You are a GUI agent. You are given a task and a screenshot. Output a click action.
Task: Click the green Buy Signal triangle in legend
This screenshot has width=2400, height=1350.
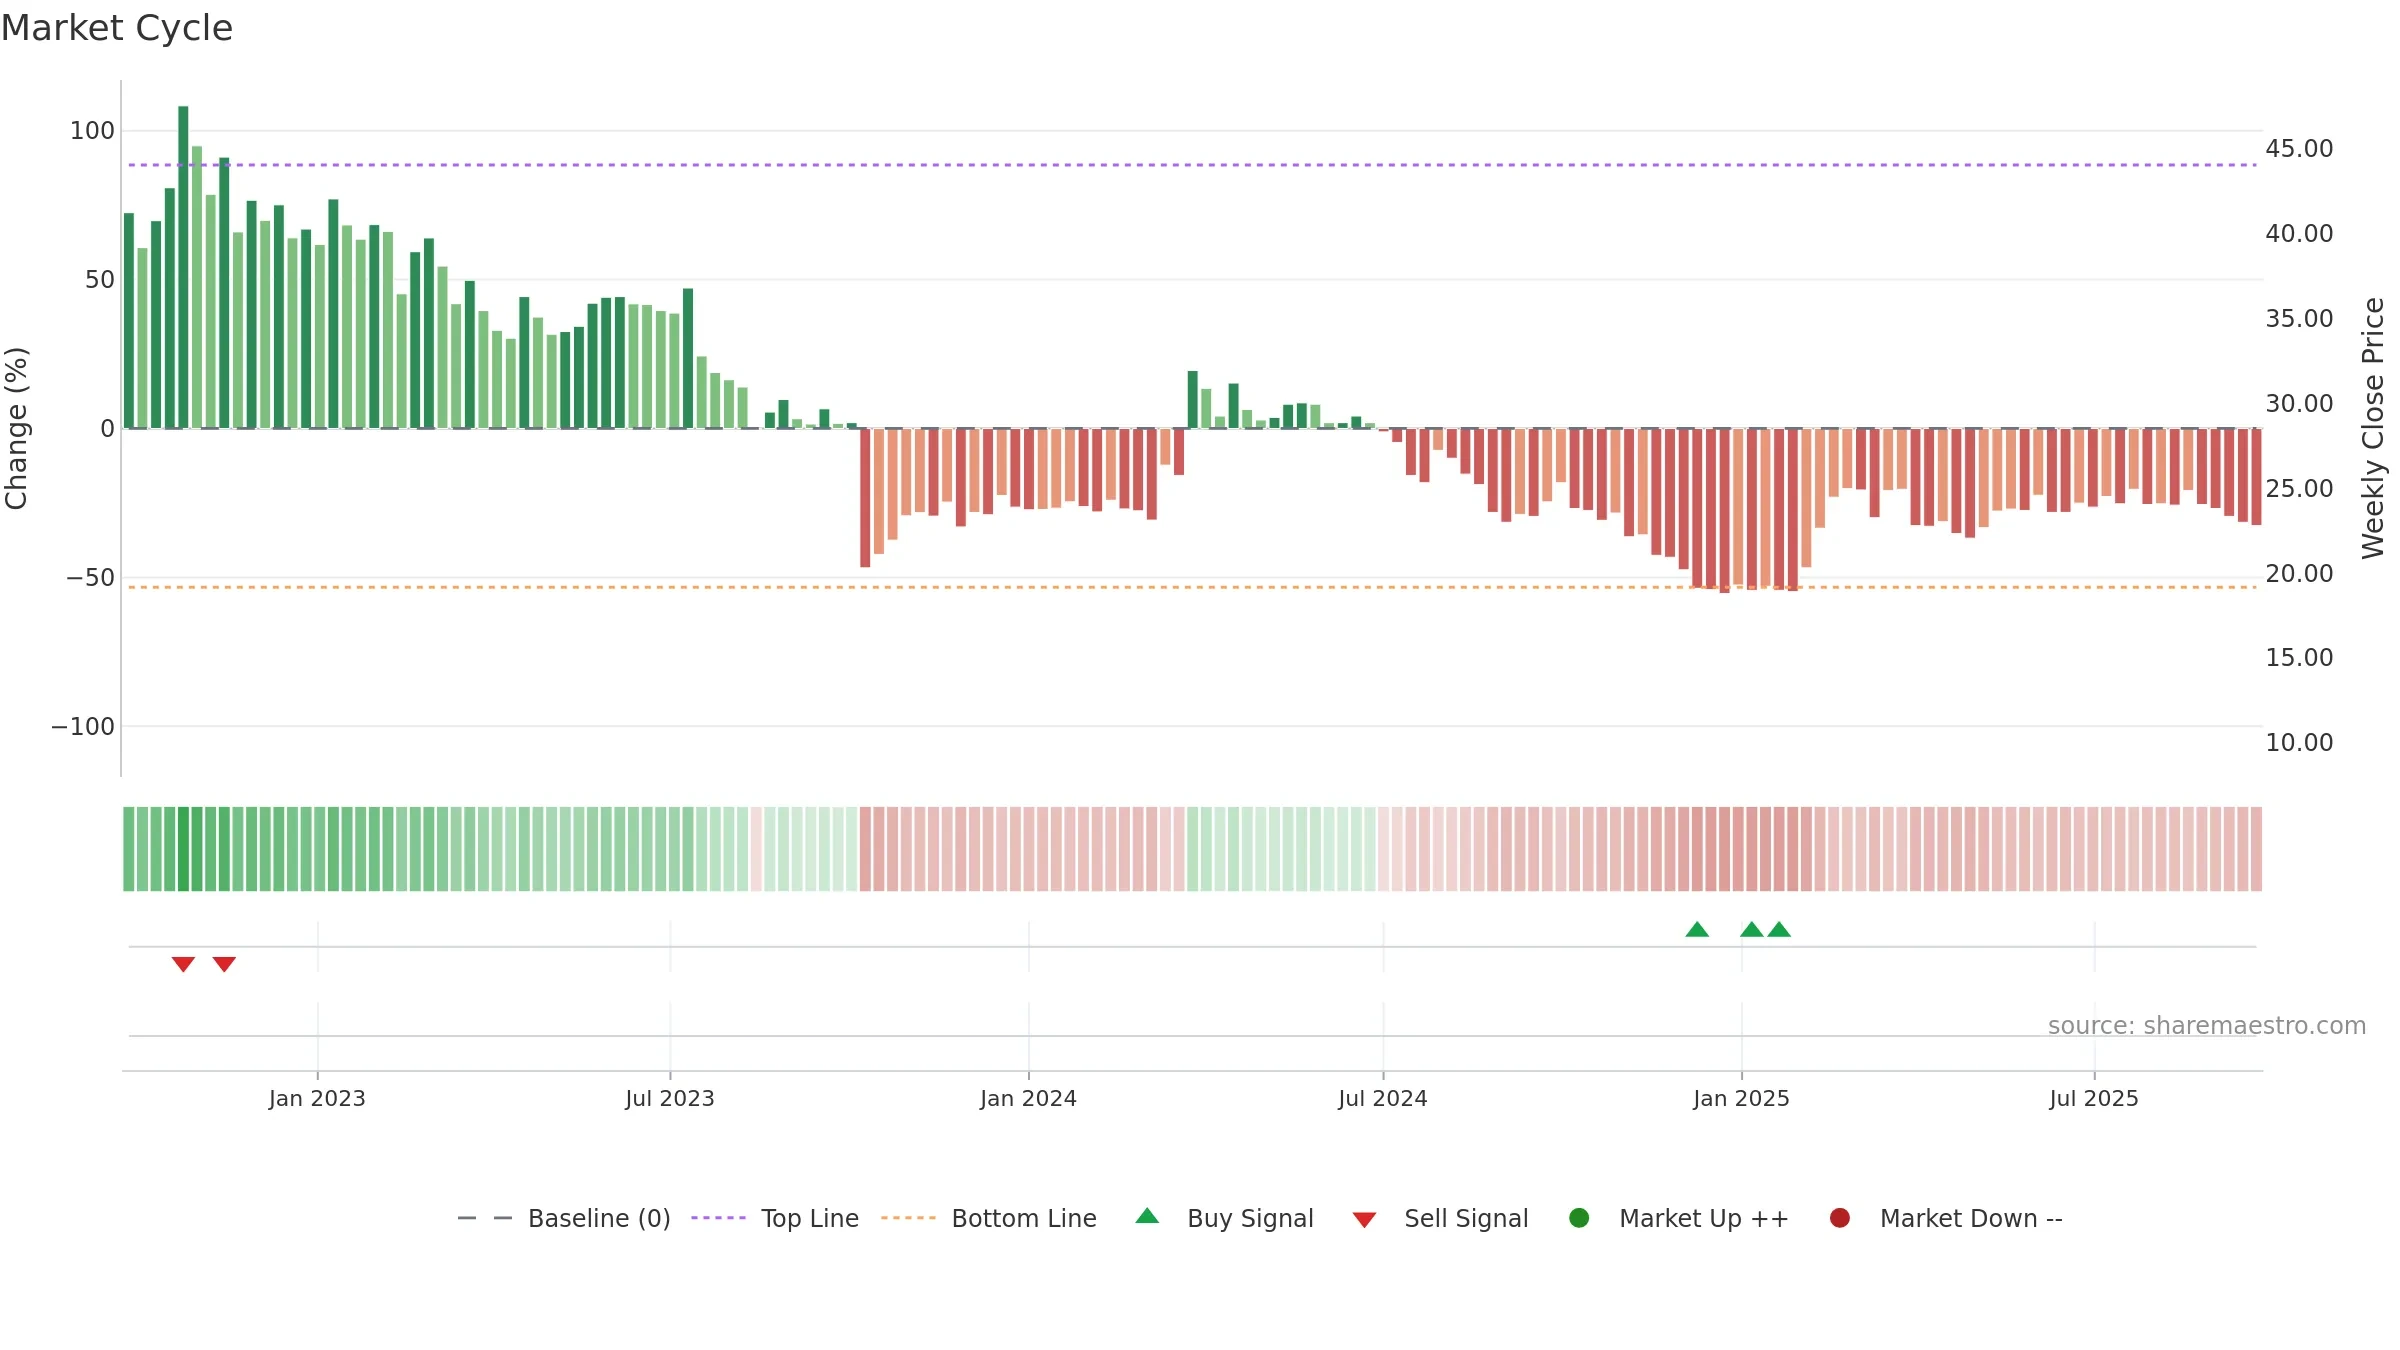click(x=1148, y=1216)
